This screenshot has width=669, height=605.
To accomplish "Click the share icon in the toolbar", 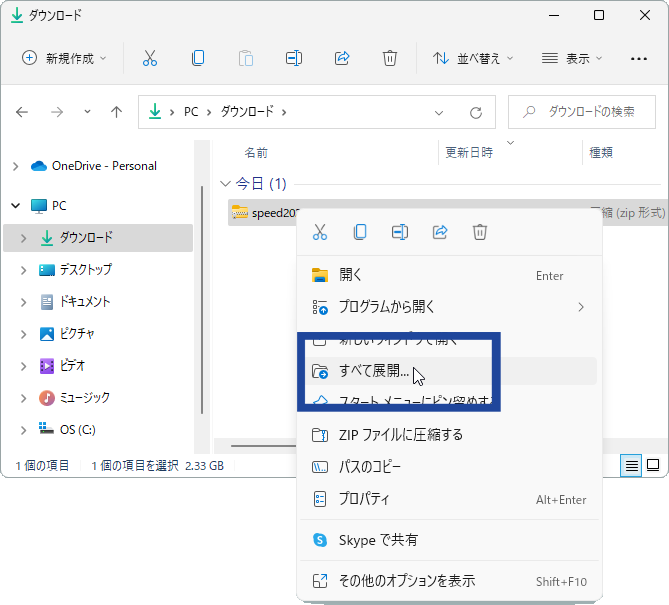I will pyautogui.click(x=342, y=58).
